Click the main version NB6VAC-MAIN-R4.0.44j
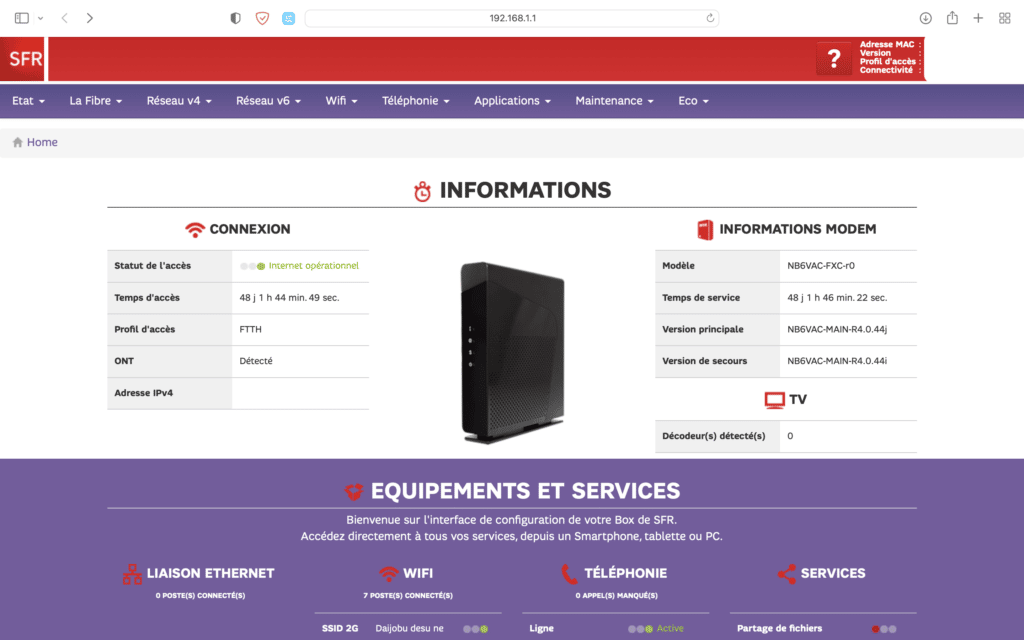 (x=837, y=330)
